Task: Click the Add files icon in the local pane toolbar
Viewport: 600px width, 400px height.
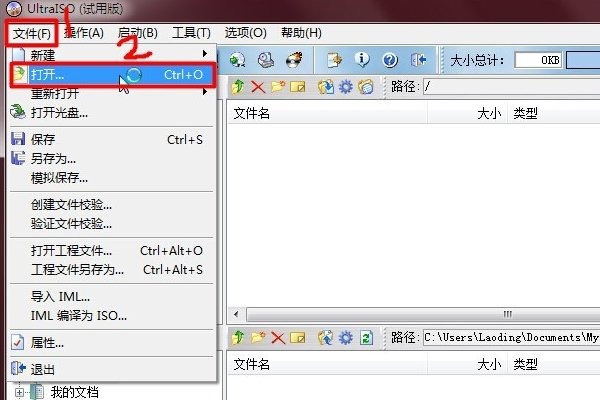Action: (325, 338)
